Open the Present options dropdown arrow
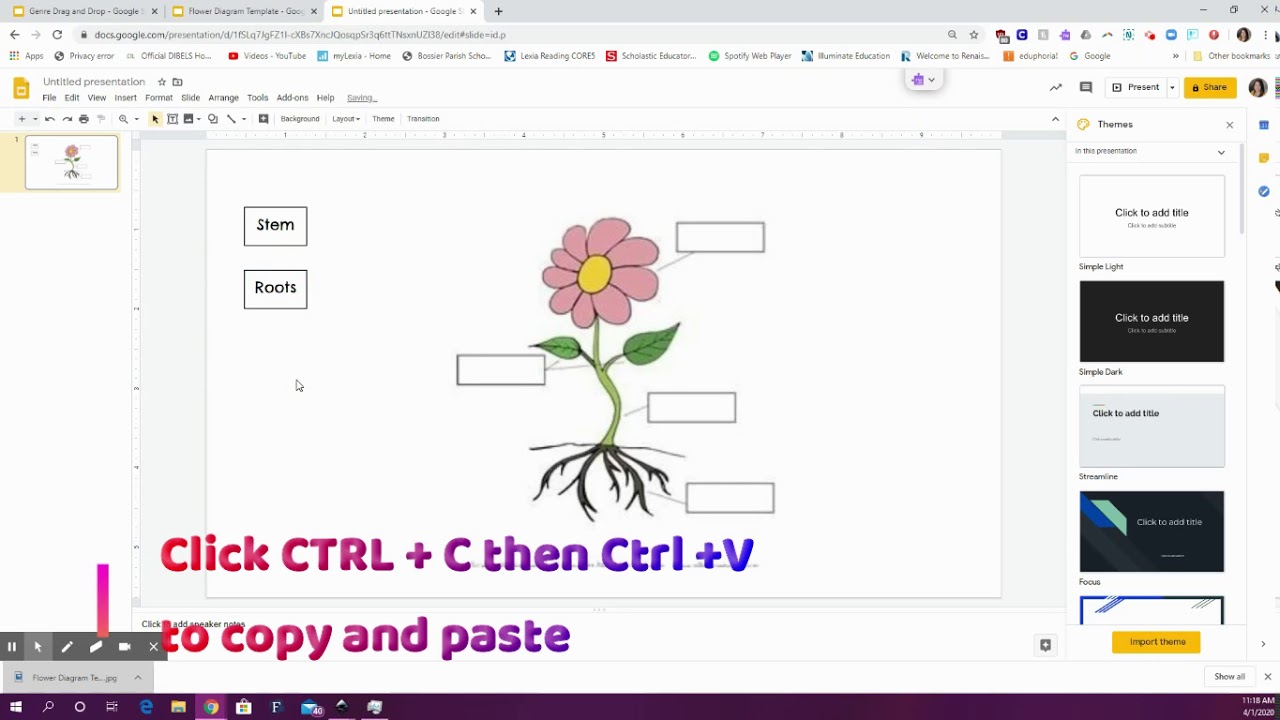Viewport: 1280px width, 720px height. tap(1172, 87)
